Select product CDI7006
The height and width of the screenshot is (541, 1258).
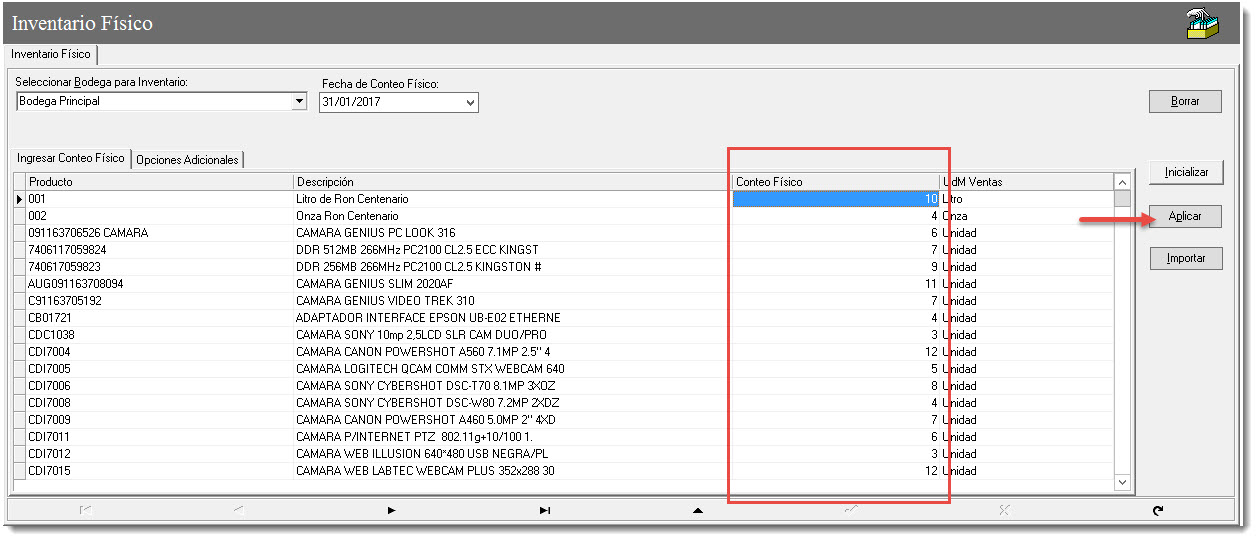[49, 386]
